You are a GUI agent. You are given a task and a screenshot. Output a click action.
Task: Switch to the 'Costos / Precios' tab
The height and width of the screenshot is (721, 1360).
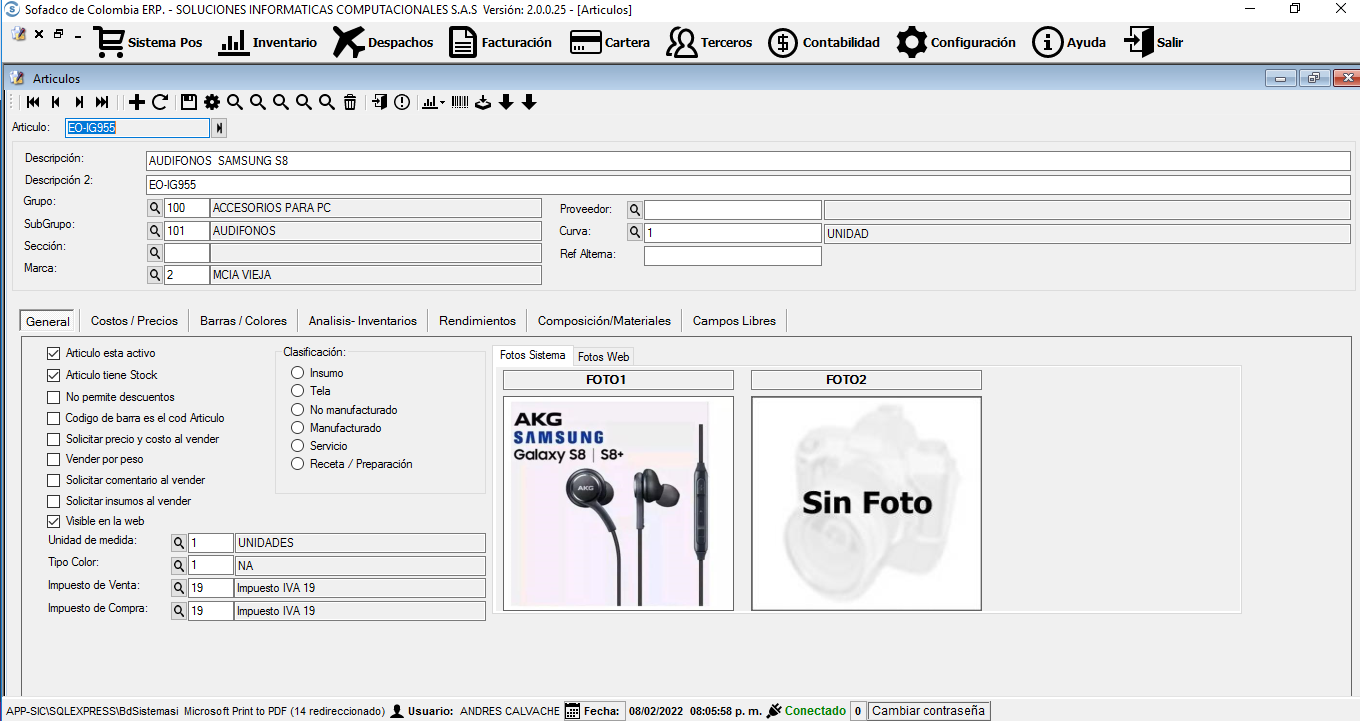point(134,321)
